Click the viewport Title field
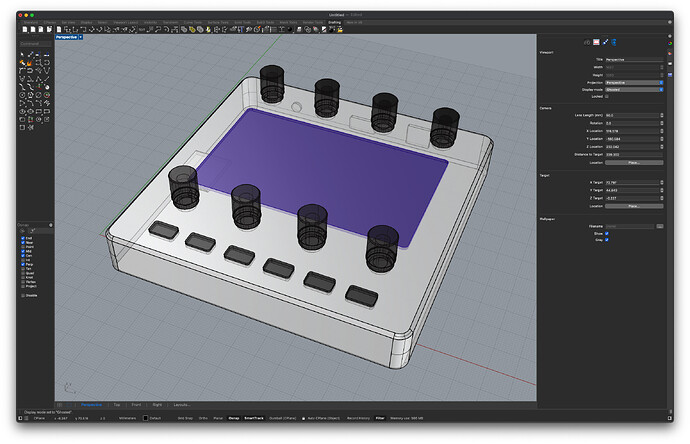 tap(634, 59)
